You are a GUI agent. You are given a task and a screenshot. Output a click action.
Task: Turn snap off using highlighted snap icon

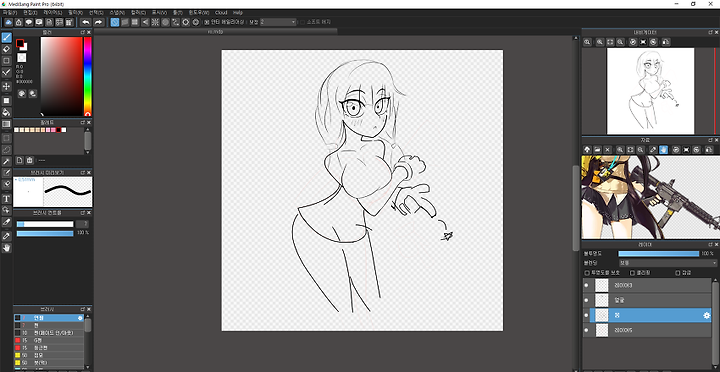click(x=115, y=22)
